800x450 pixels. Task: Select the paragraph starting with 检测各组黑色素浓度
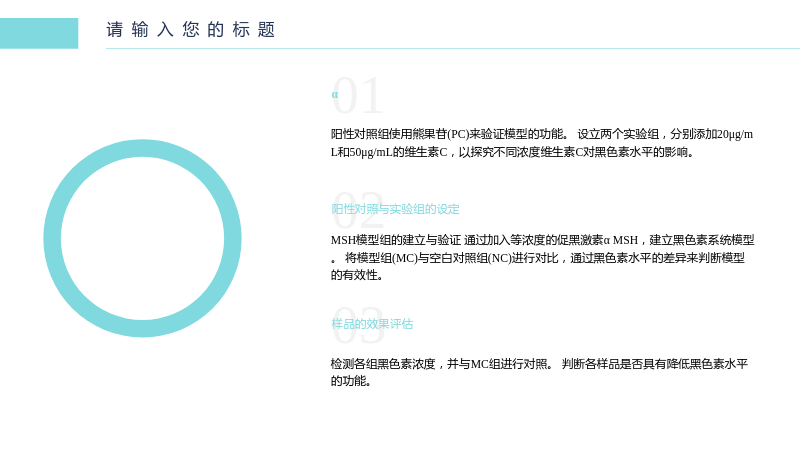click(539, 372)
